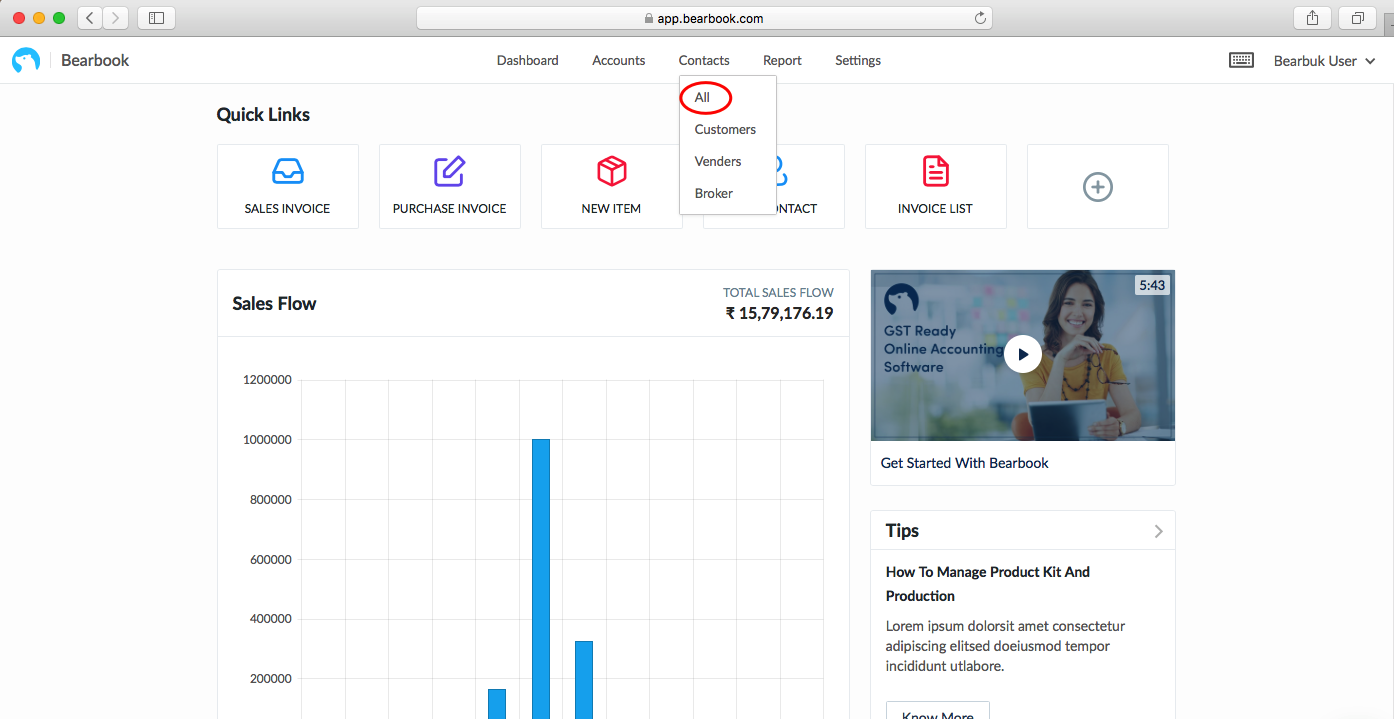This screenshot has height=719, width=1394.
Task: Click the Sales Flow heading
Action: pos(274,304)
